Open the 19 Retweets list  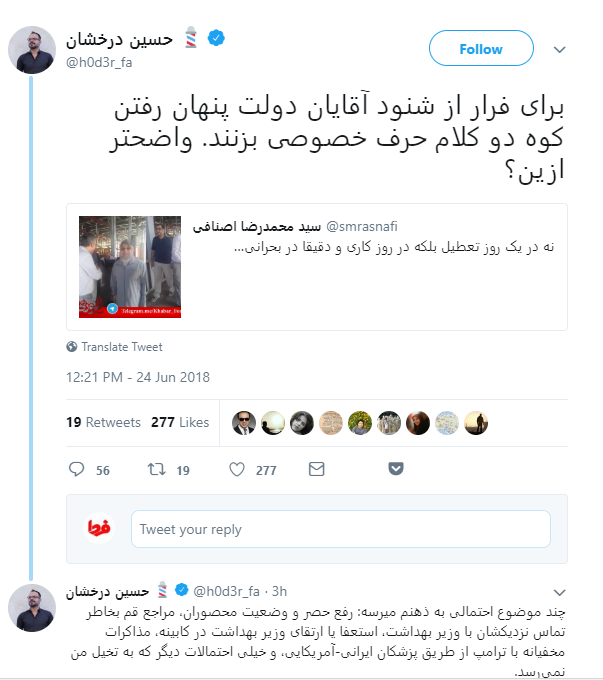[103, 422]
